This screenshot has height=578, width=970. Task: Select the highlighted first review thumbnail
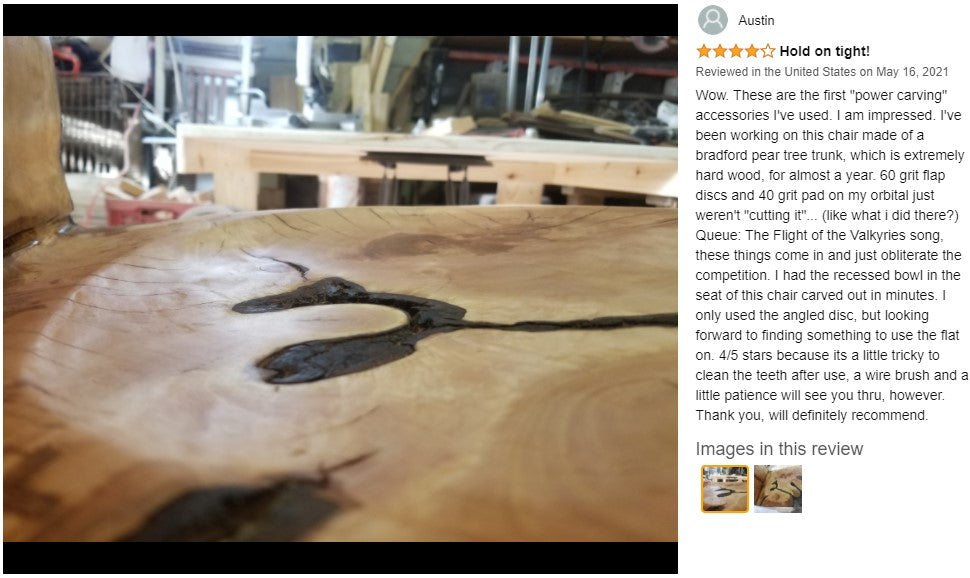[x=724, y=489]
